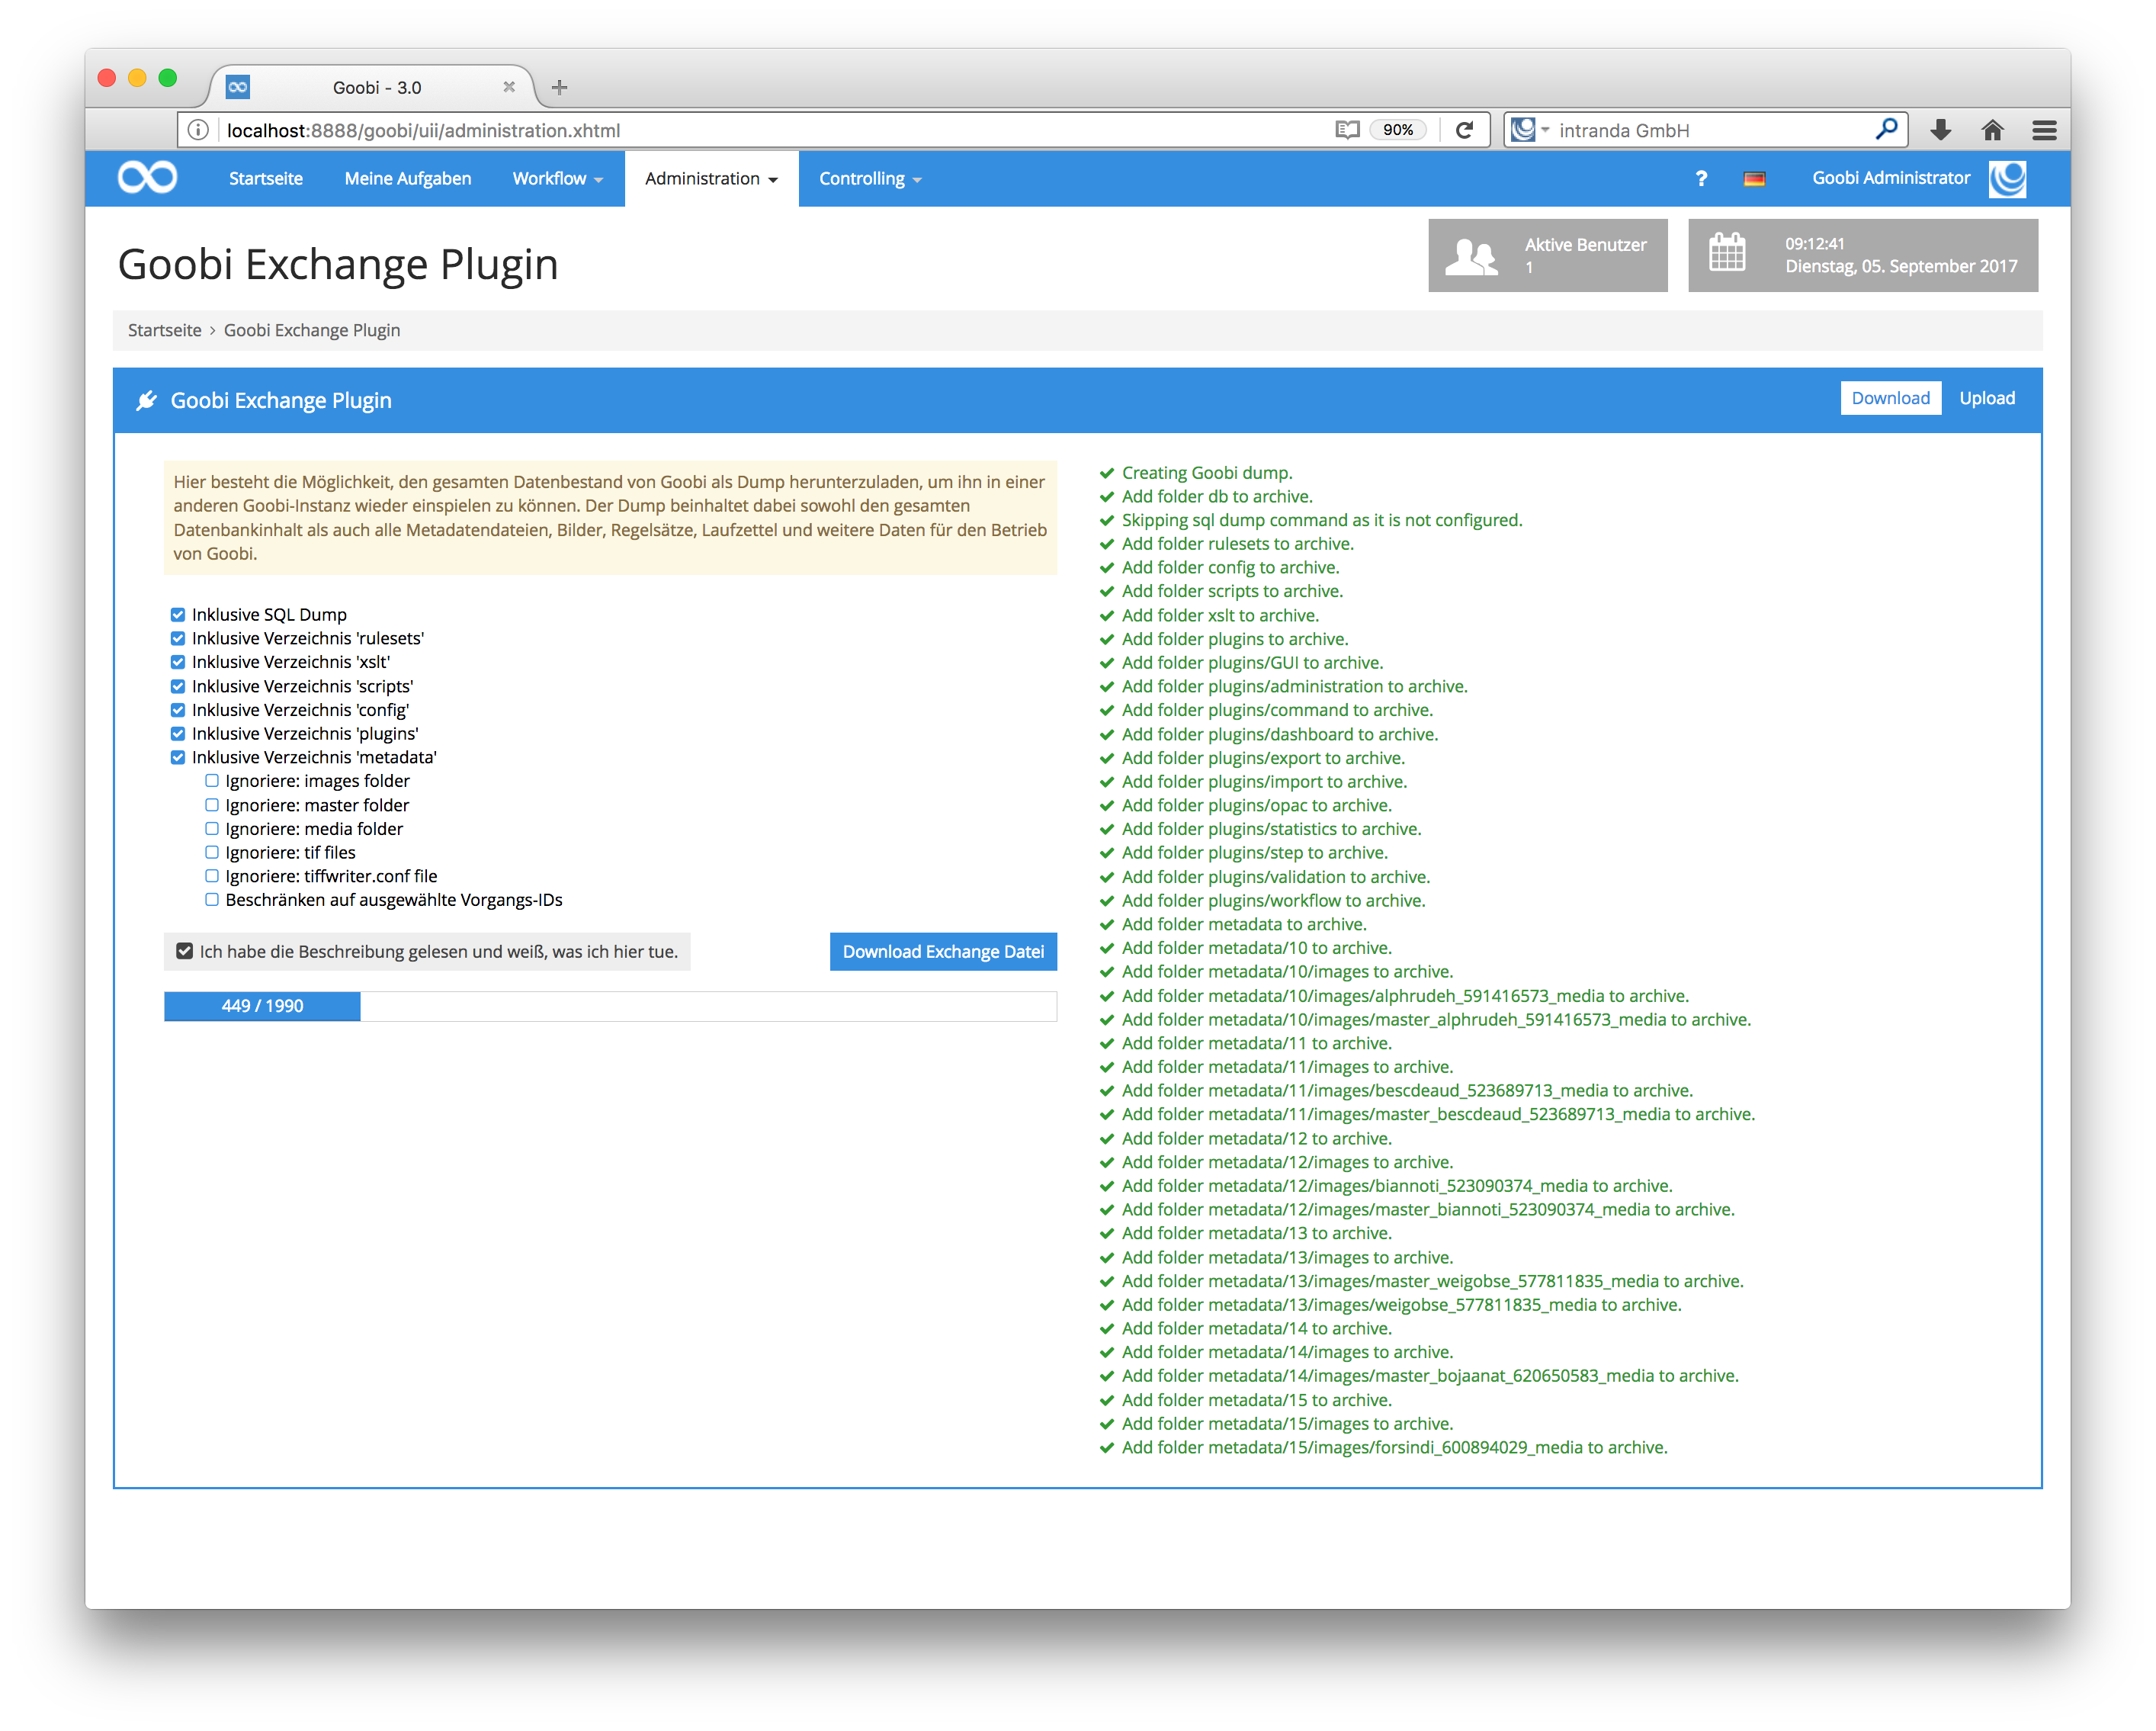This screenshot has height=1731, width=2156.
Task: Click 'Add folder plugins/workflow to archive.' entry
Action: [1274, 901]
